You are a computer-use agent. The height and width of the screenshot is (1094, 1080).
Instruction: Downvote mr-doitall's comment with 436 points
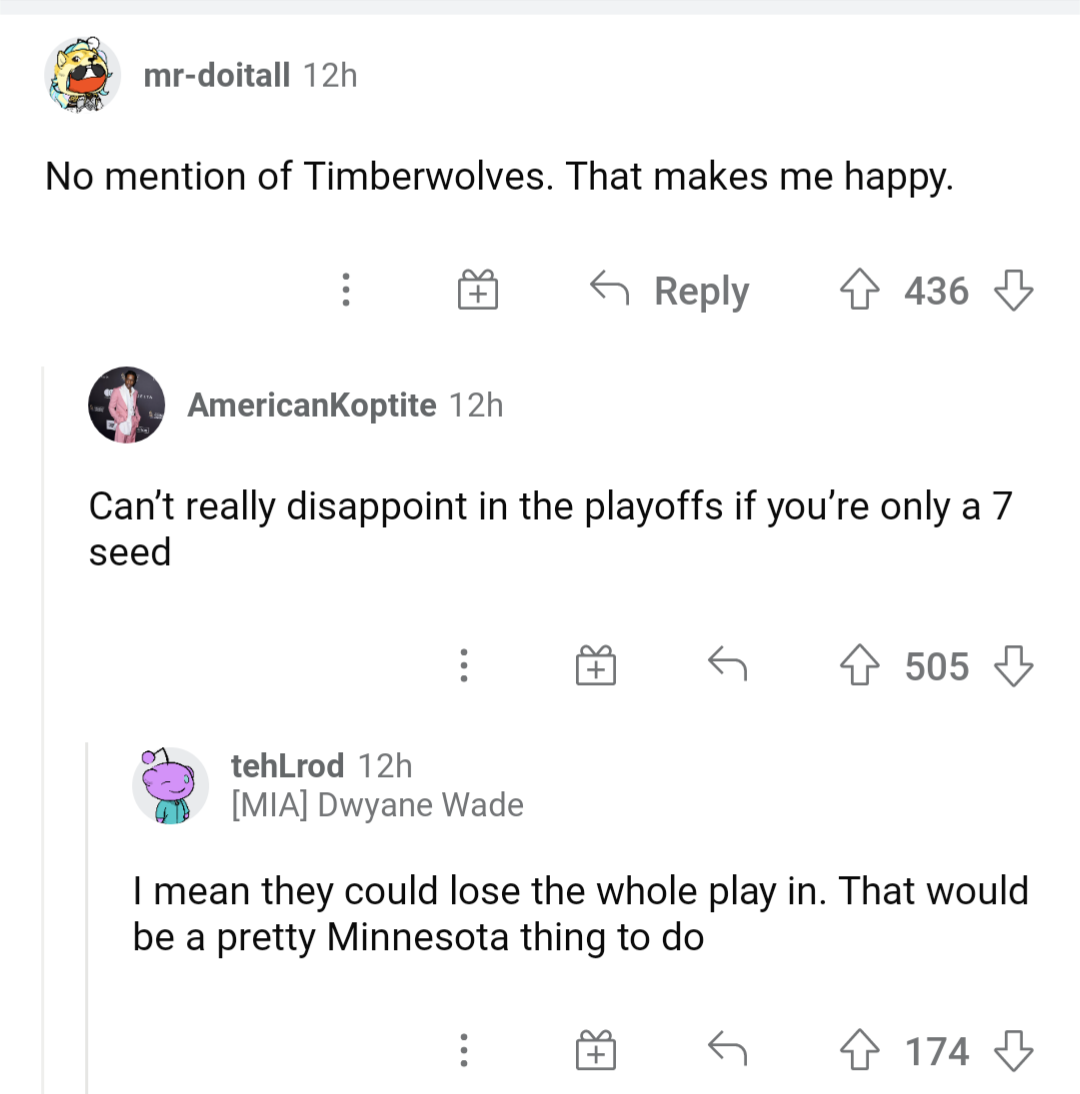point(1013,291)
